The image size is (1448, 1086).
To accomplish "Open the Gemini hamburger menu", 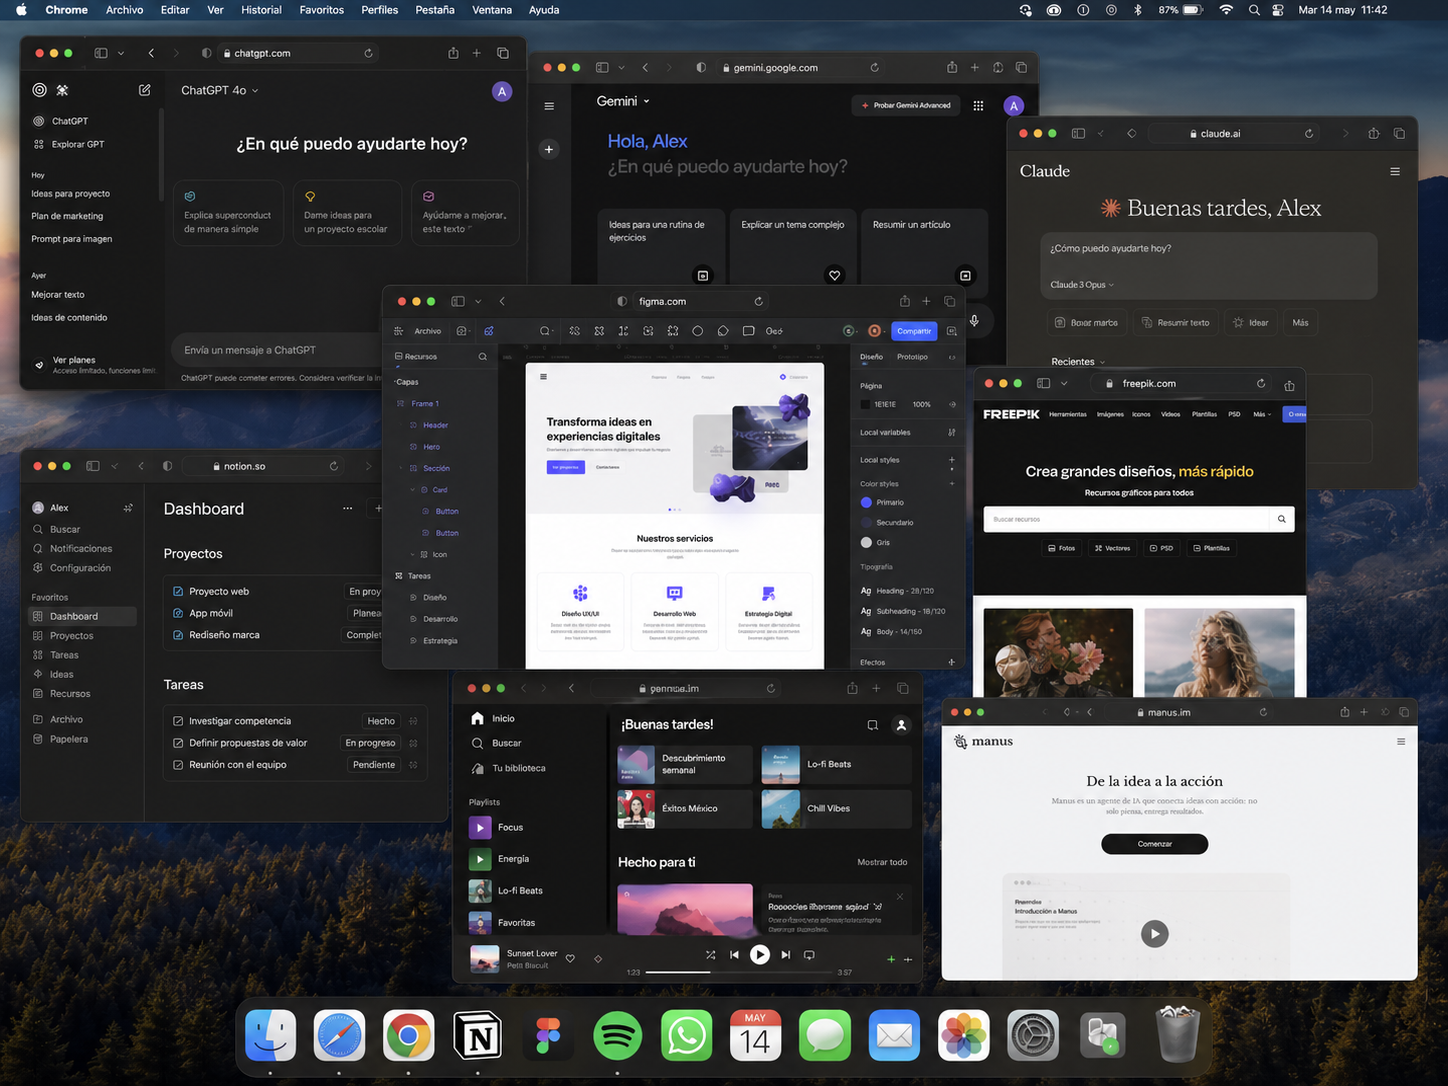I will click(x=549, y=106).
